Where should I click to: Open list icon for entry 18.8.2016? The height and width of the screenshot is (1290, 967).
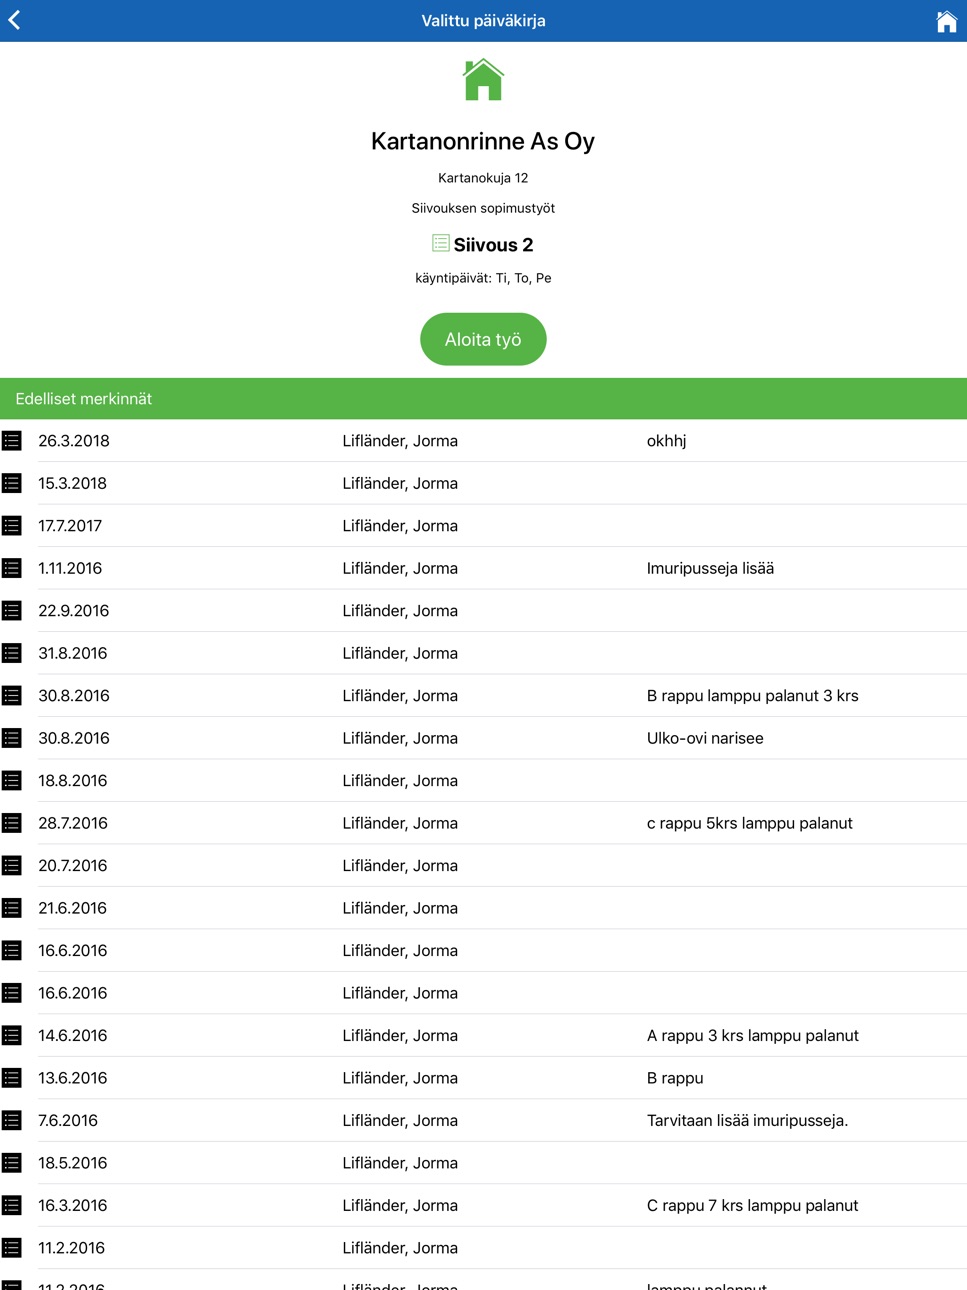tap(12, 780)
